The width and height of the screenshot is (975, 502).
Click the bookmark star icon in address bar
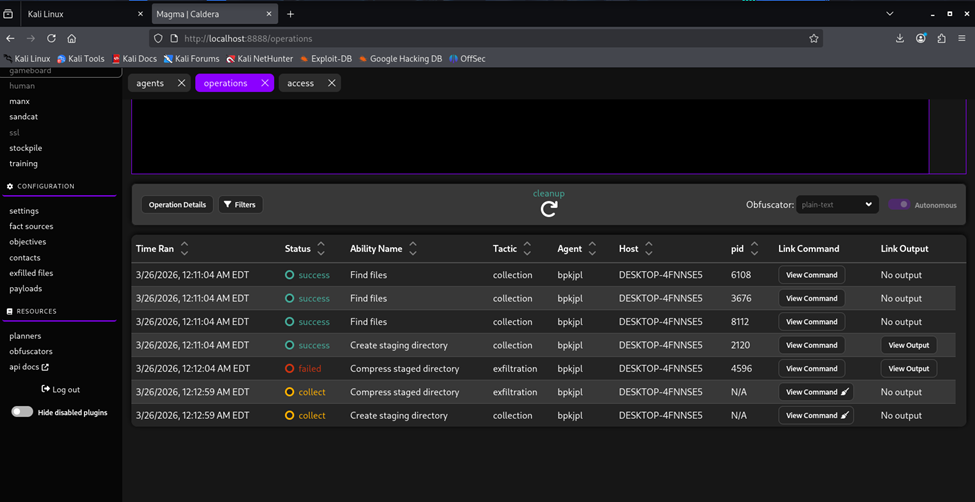(x=814, y=38)
